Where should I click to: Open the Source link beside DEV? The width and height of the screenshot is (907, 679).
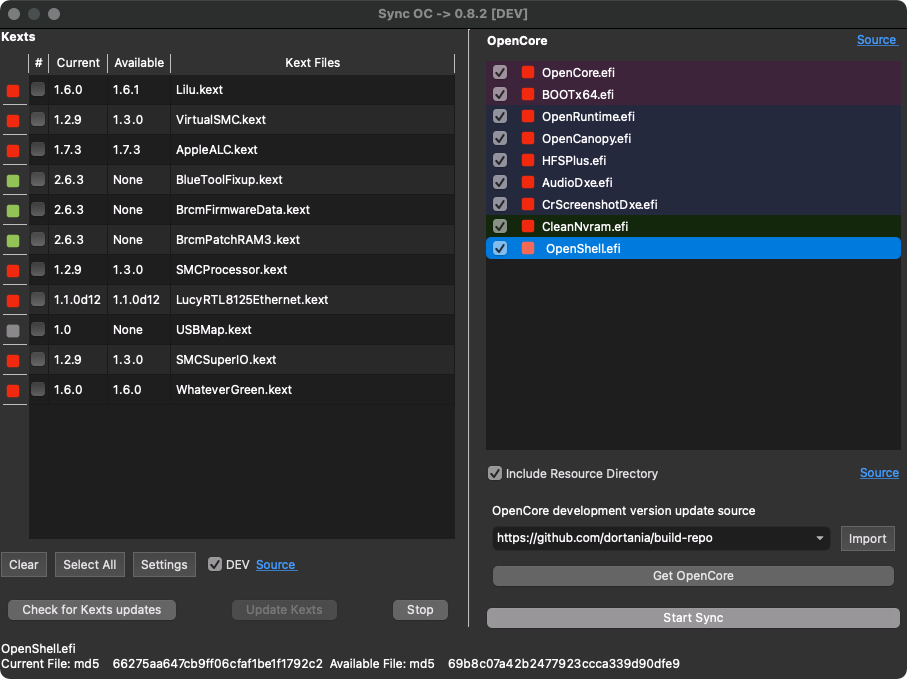(x=276, y=564)
